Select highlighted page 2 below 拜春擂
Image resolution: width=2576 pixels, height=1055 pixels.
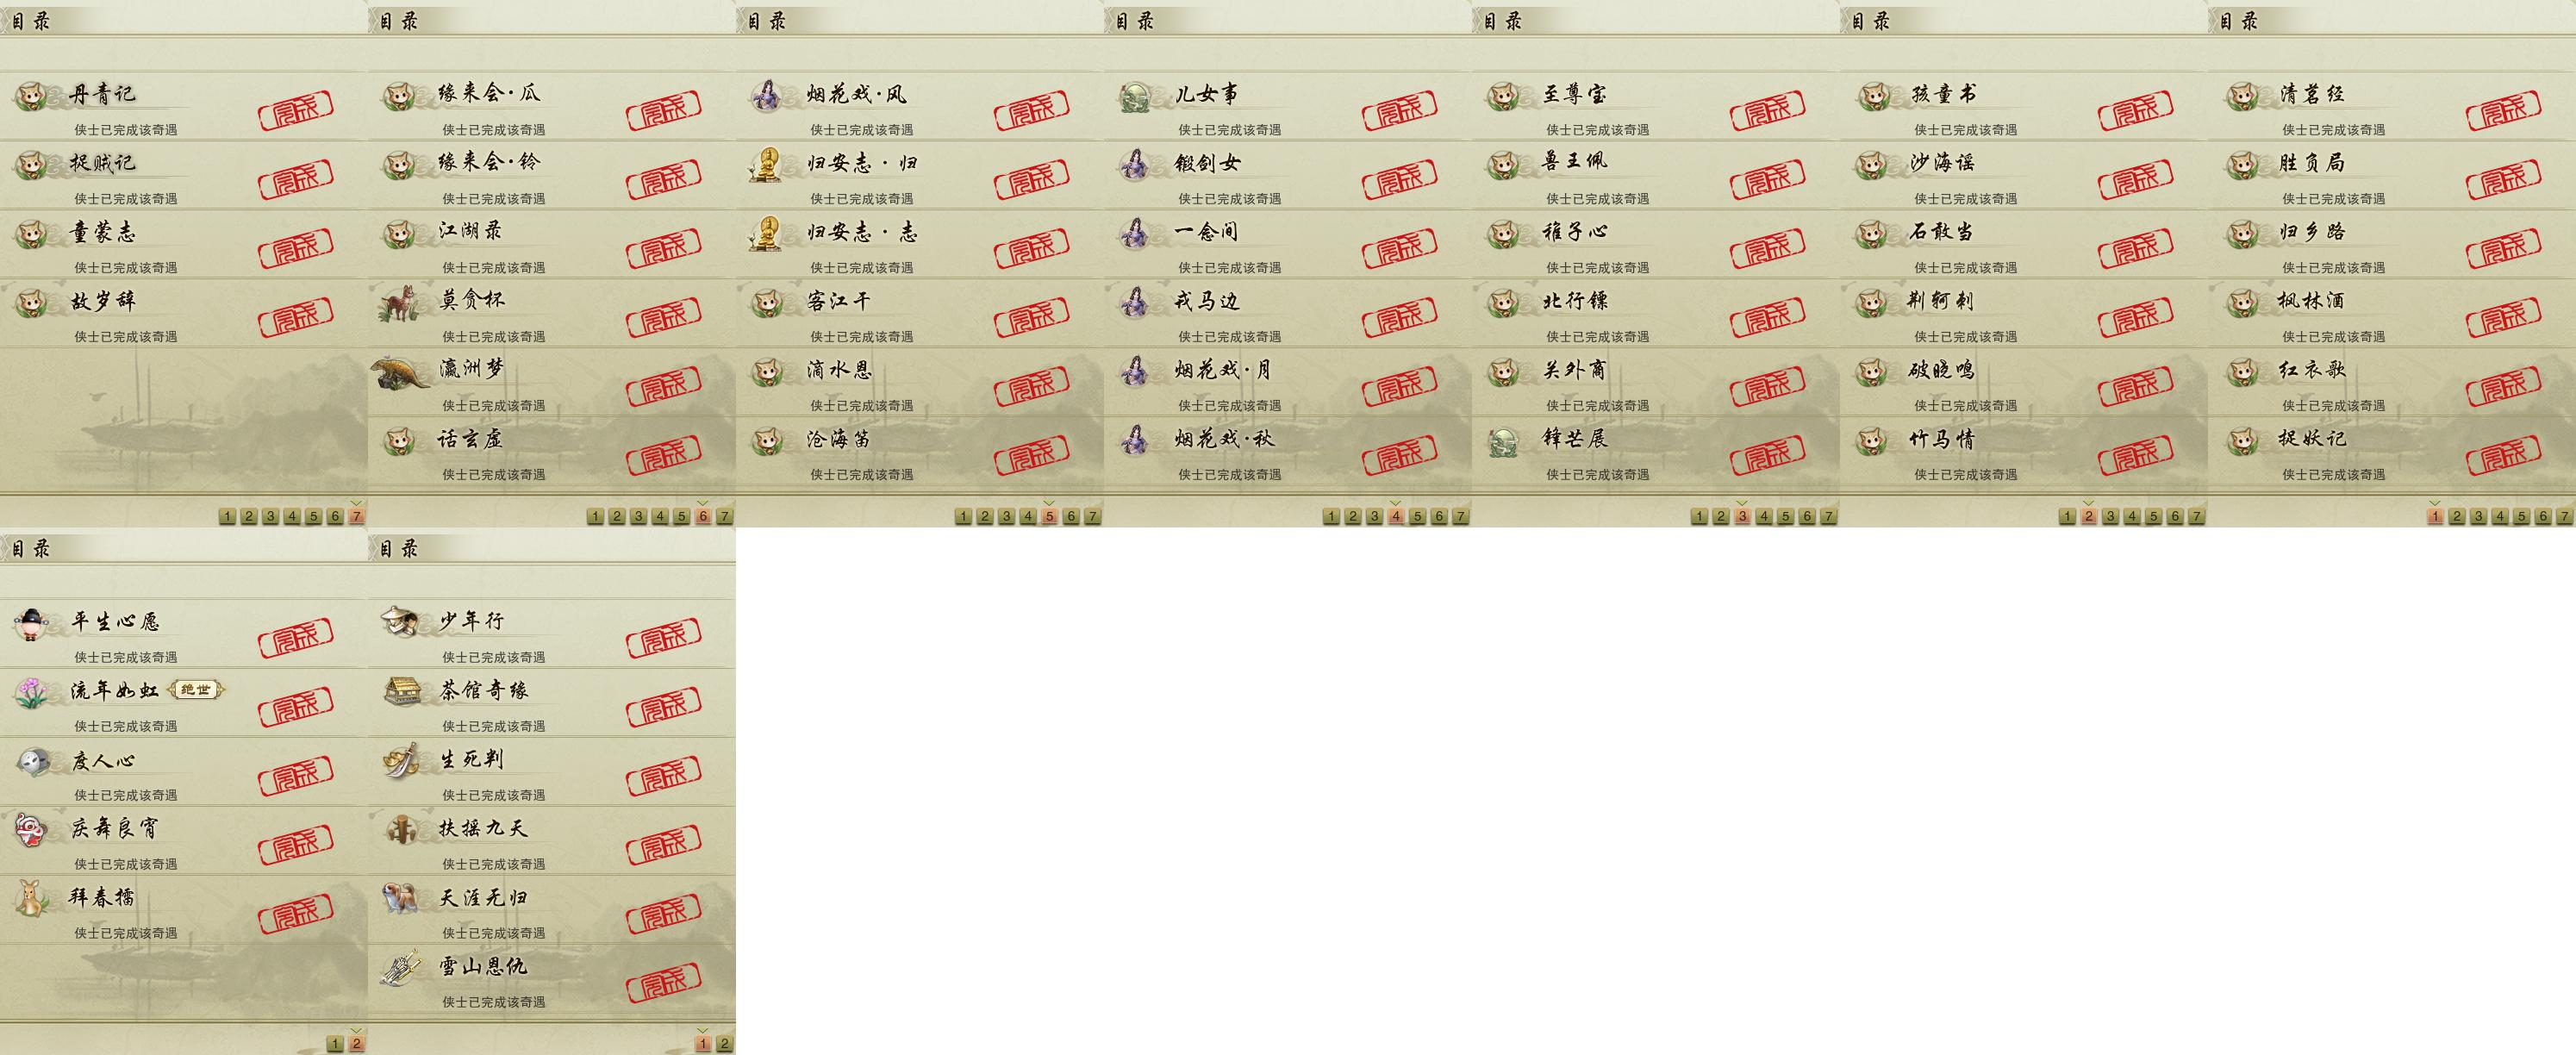click(357, 1043)
